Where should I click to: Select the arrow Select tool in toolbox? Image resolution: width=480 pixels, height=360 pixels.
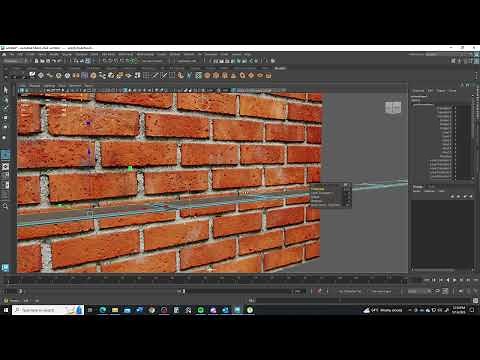pos(5,89)
